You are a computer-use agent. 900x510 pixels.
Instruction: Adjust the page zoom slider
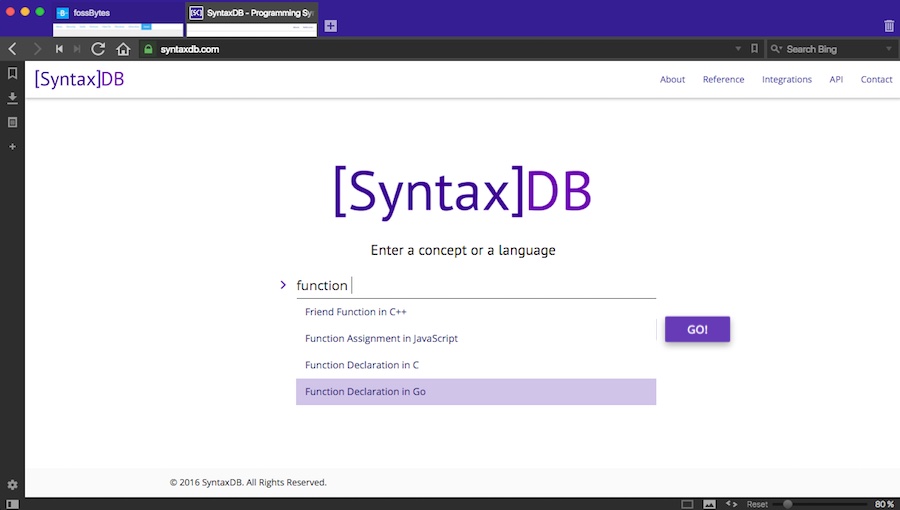point(789,504)
